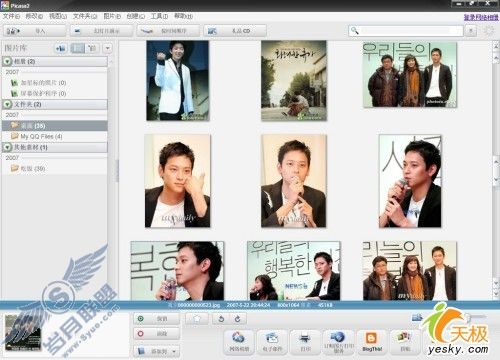Viewport: 500px width, 360px height.
Task: Open the 文件 menu
Action: click(11, 16)
